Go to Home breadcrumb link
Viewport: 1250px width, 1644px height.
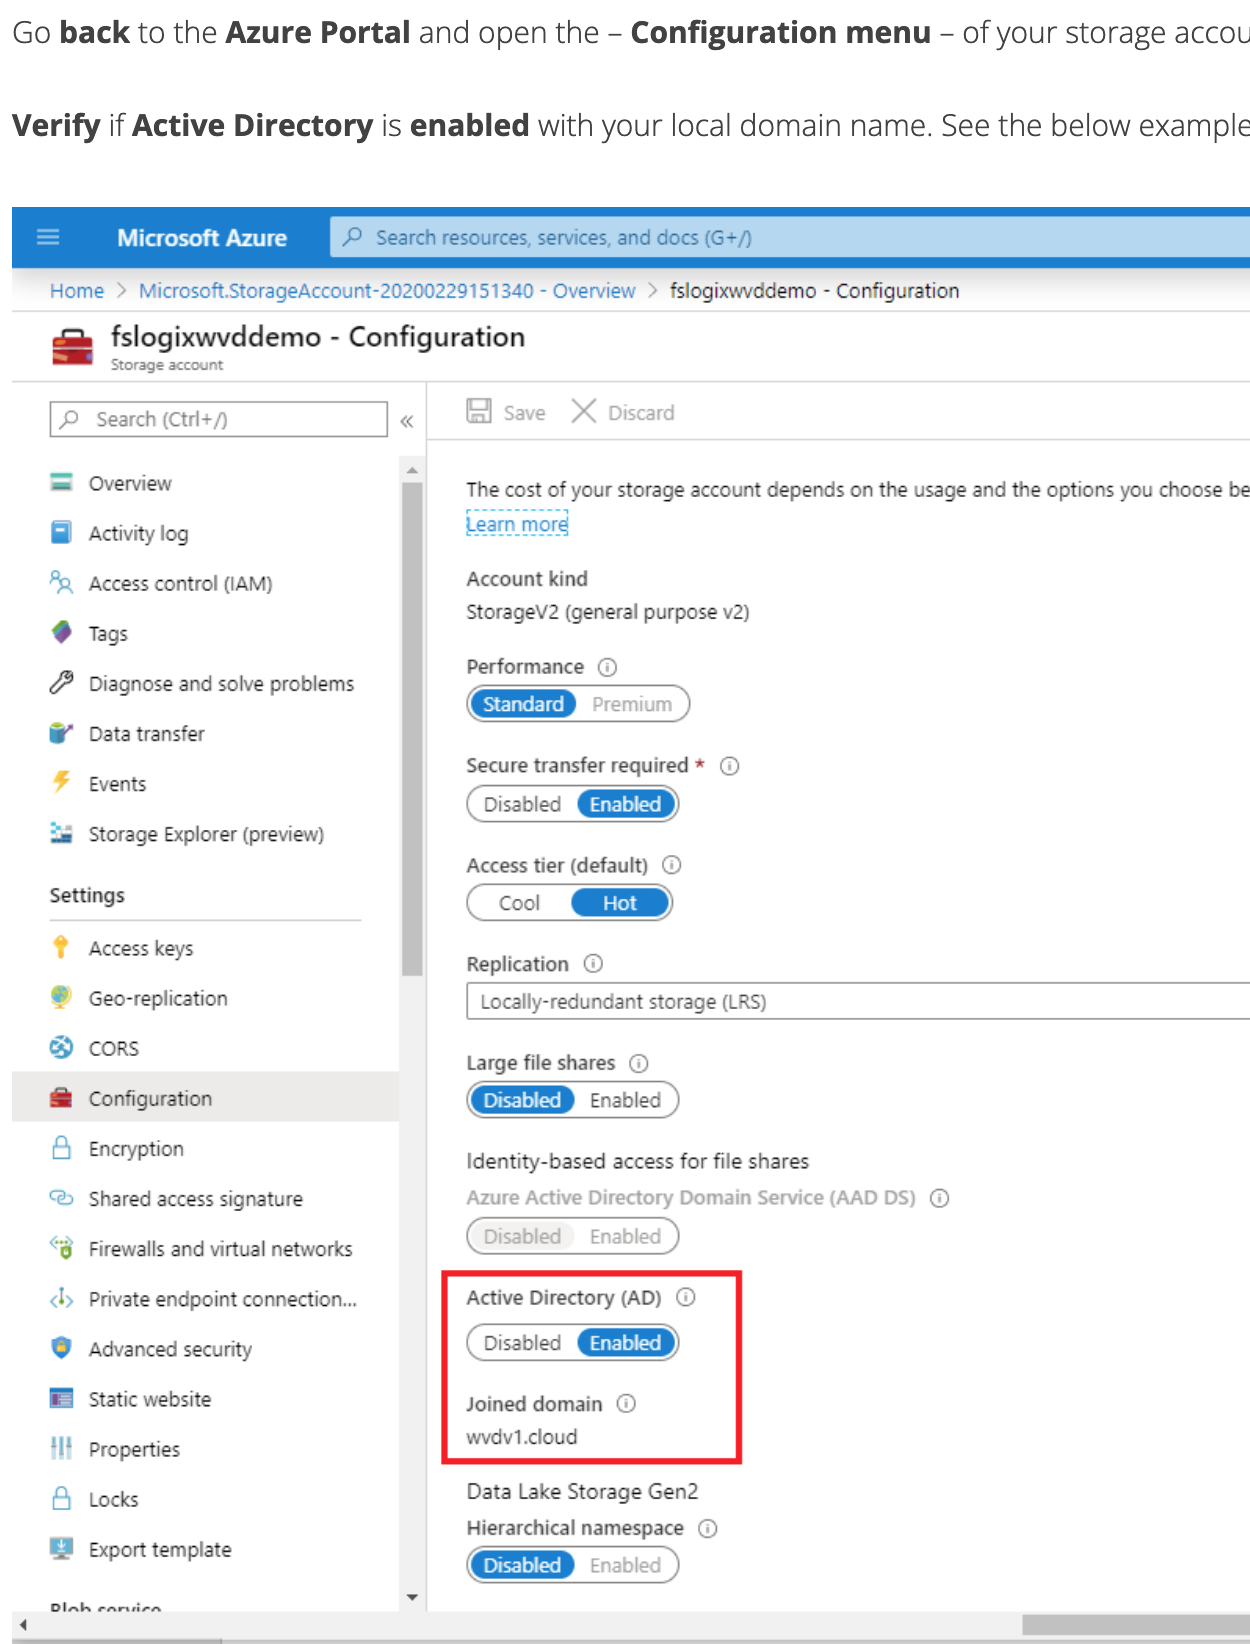(x=77, y=290)
